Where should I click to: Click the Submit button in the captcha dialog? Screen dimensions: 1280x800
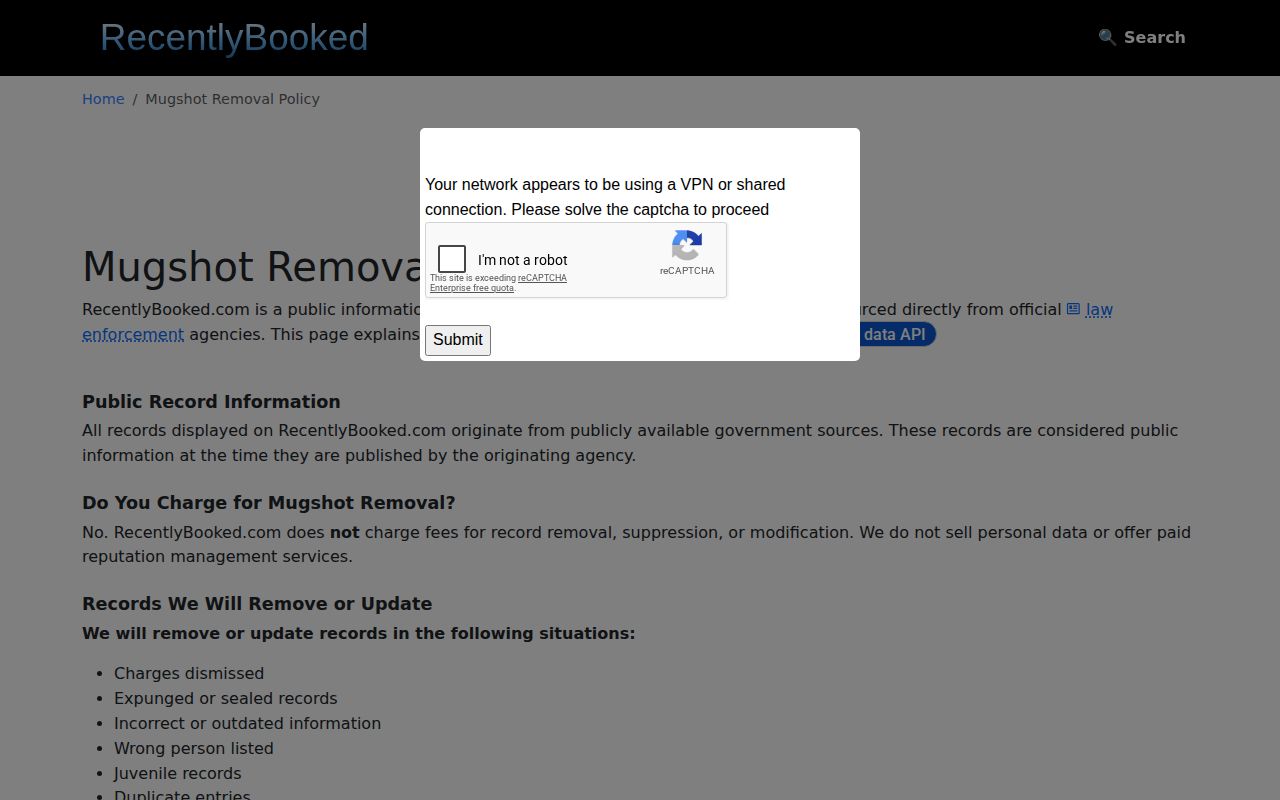coord(458,340)
